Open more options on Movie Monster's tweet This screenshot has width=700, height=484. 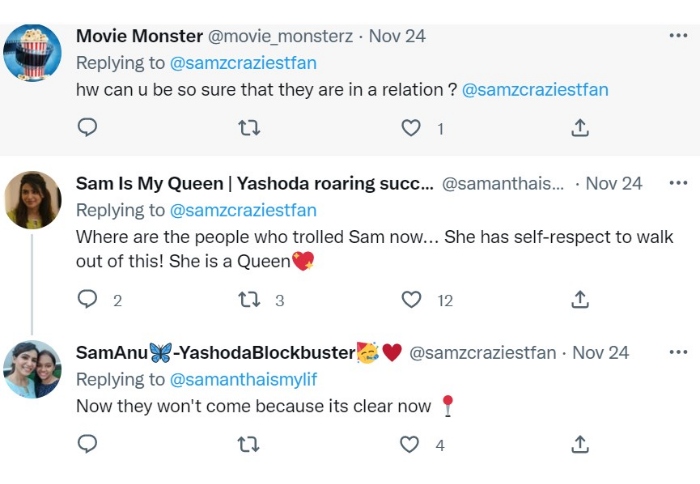point(678,35)
